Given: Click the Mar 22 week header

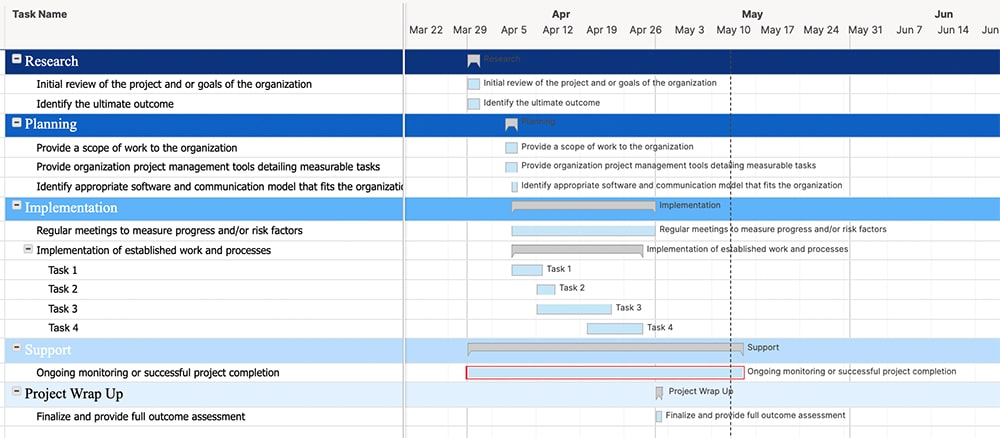Looking at the screenshot, I should 426,30.
